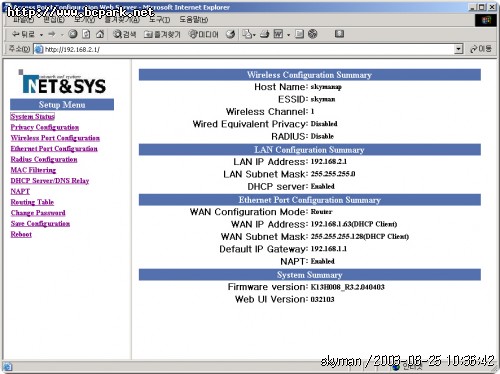Open the 도구 Tools menu

159,20
